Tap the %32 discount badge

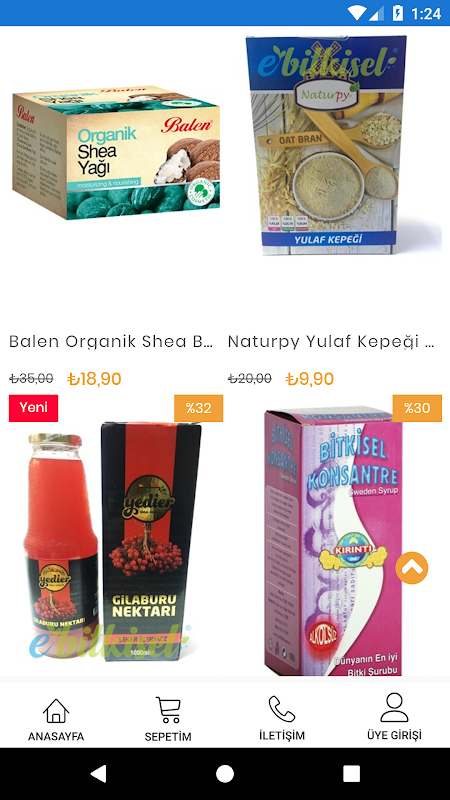click(x=198, y=408)
